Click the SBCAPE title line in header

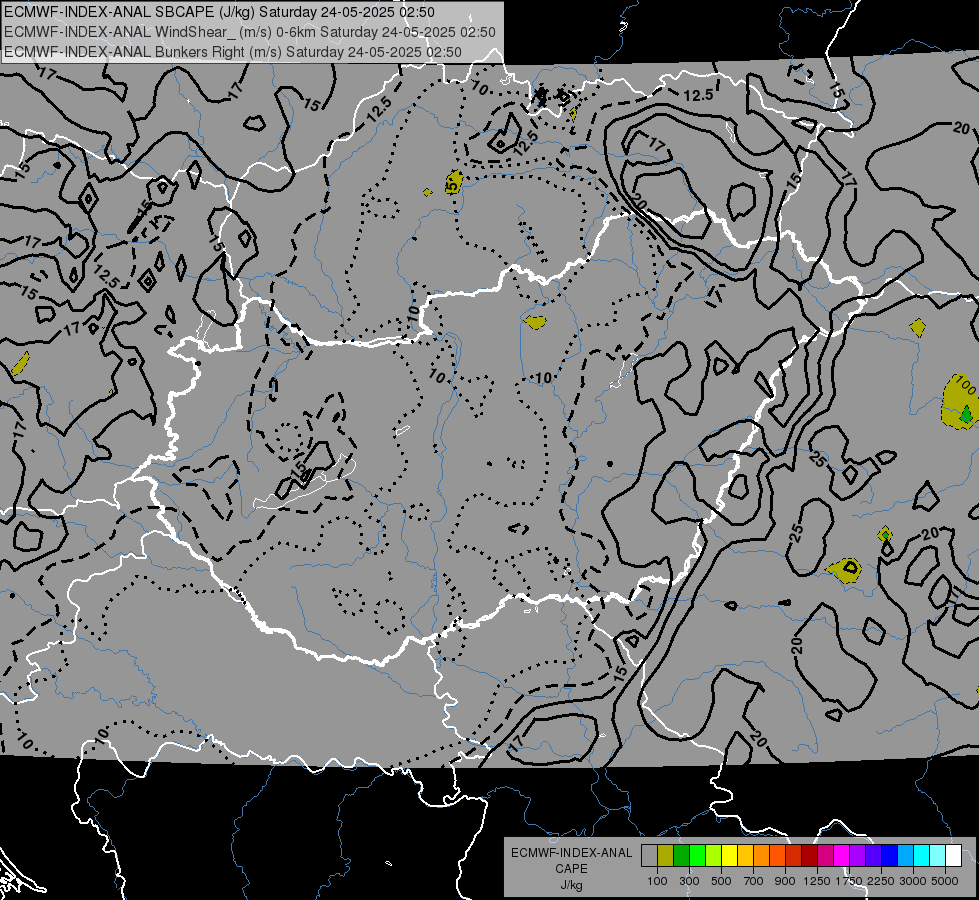pos(219,12)
